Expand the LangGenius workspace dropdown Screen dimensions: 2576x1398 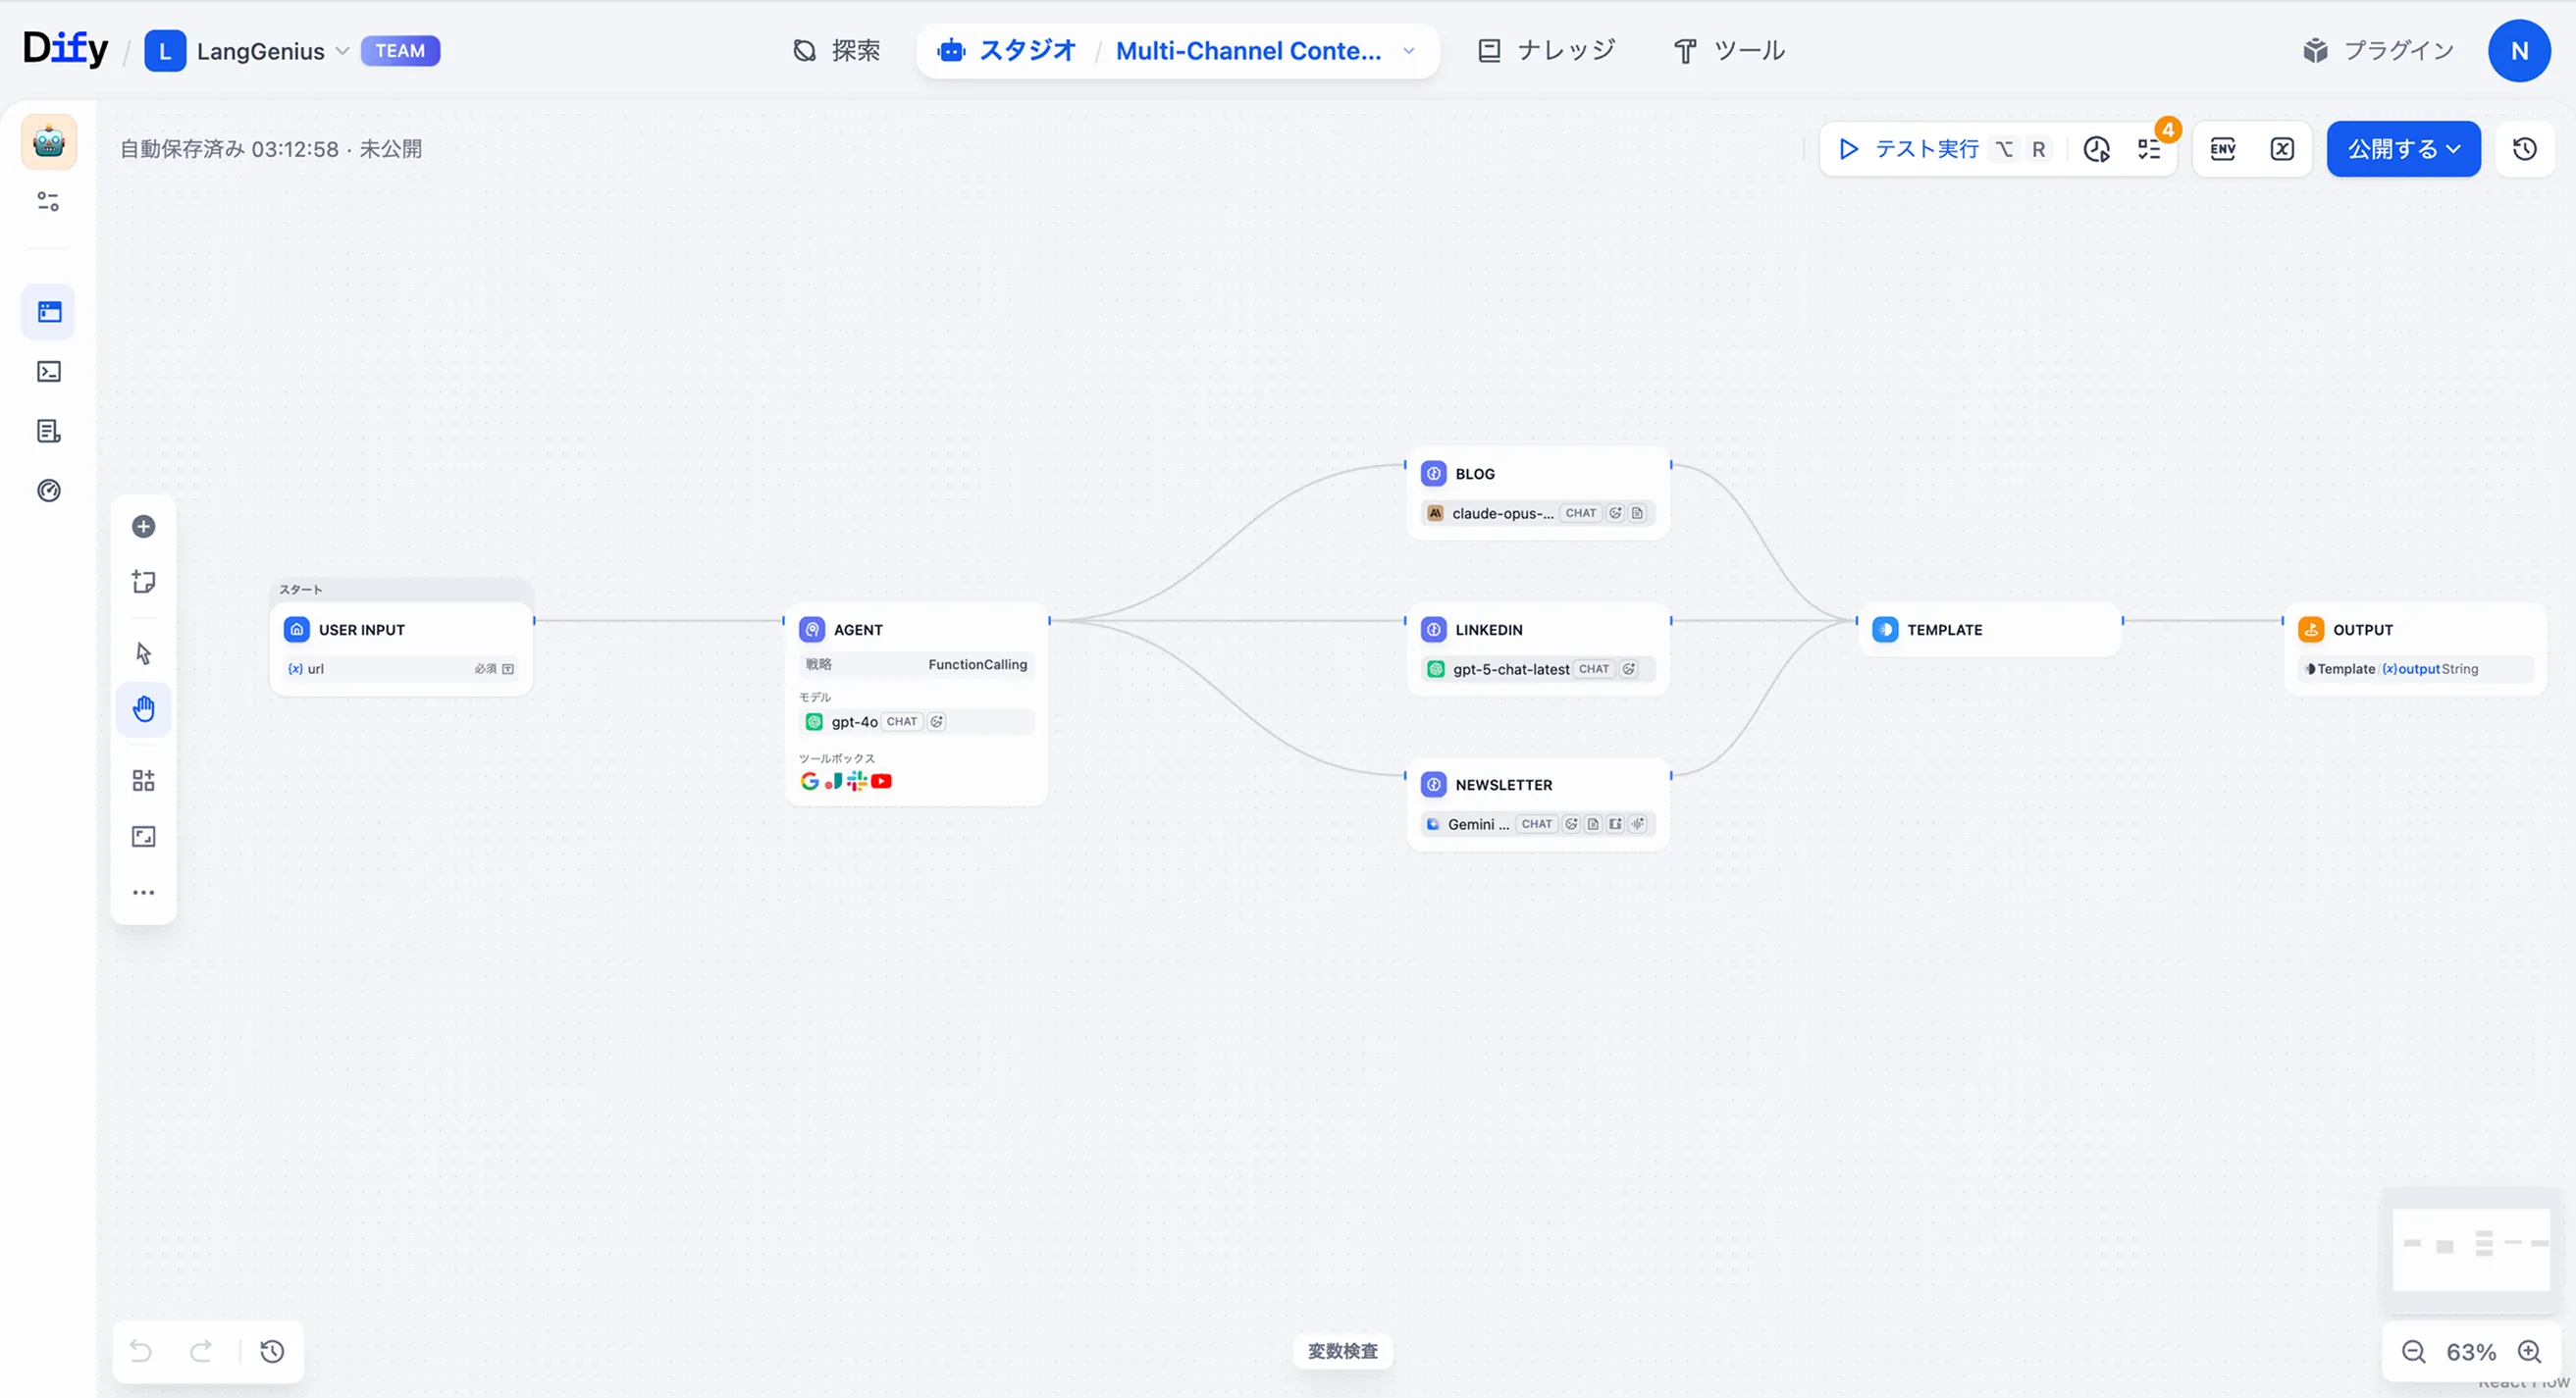point(342,50)
